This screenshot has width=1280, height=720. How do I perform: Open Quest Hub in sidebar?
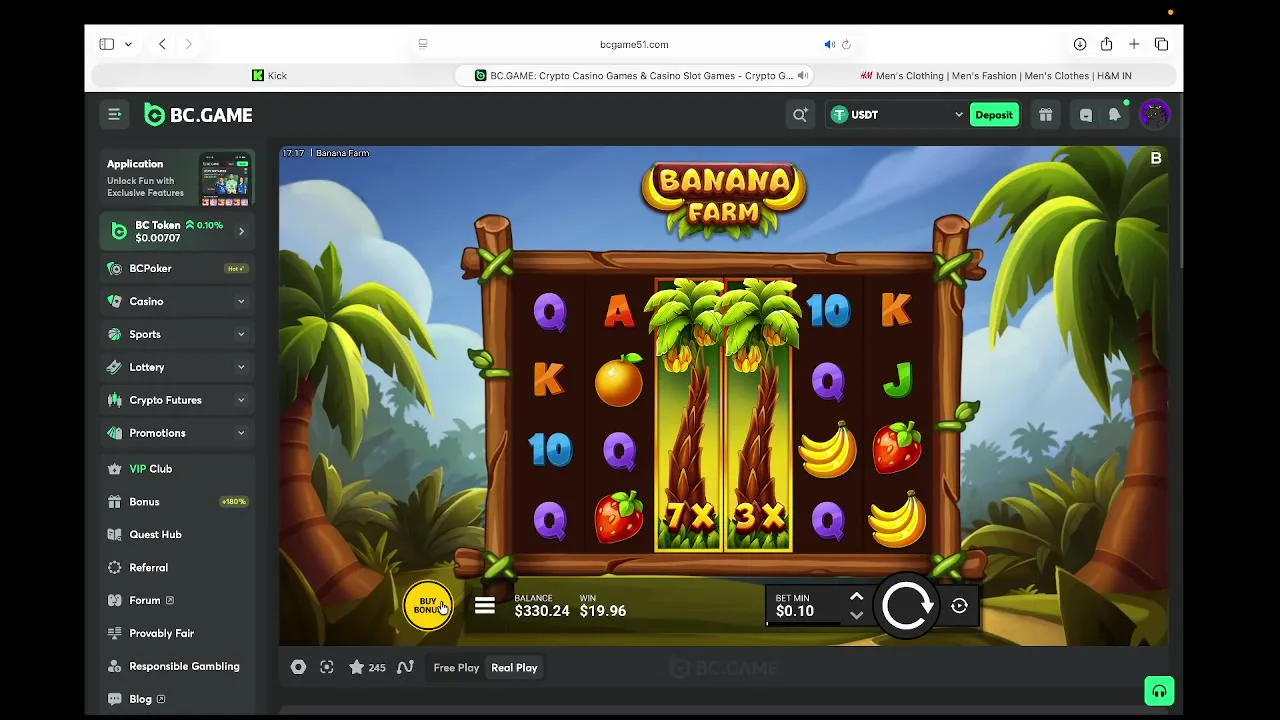click(x=177, y=534)
